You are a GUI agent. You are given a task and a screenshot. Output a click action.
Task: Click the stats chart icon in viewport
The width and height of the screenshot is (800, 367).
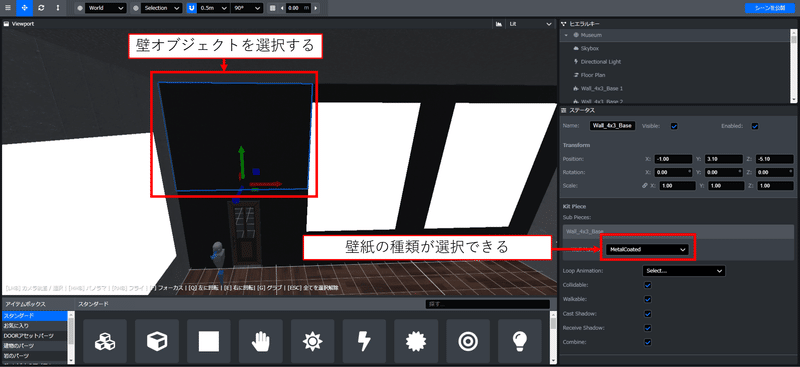498,23
